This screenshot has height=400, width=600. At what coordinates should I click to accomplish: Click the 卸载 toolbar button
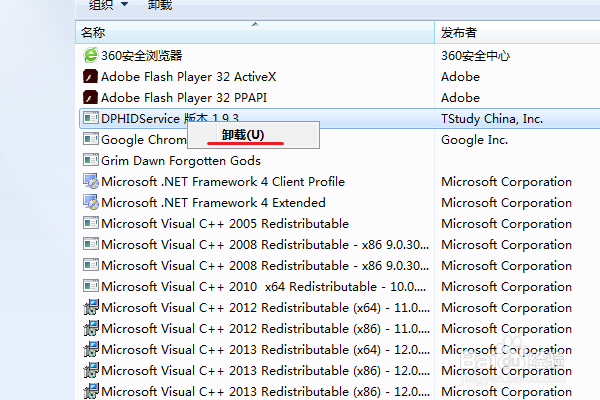(x=160, y=5)
